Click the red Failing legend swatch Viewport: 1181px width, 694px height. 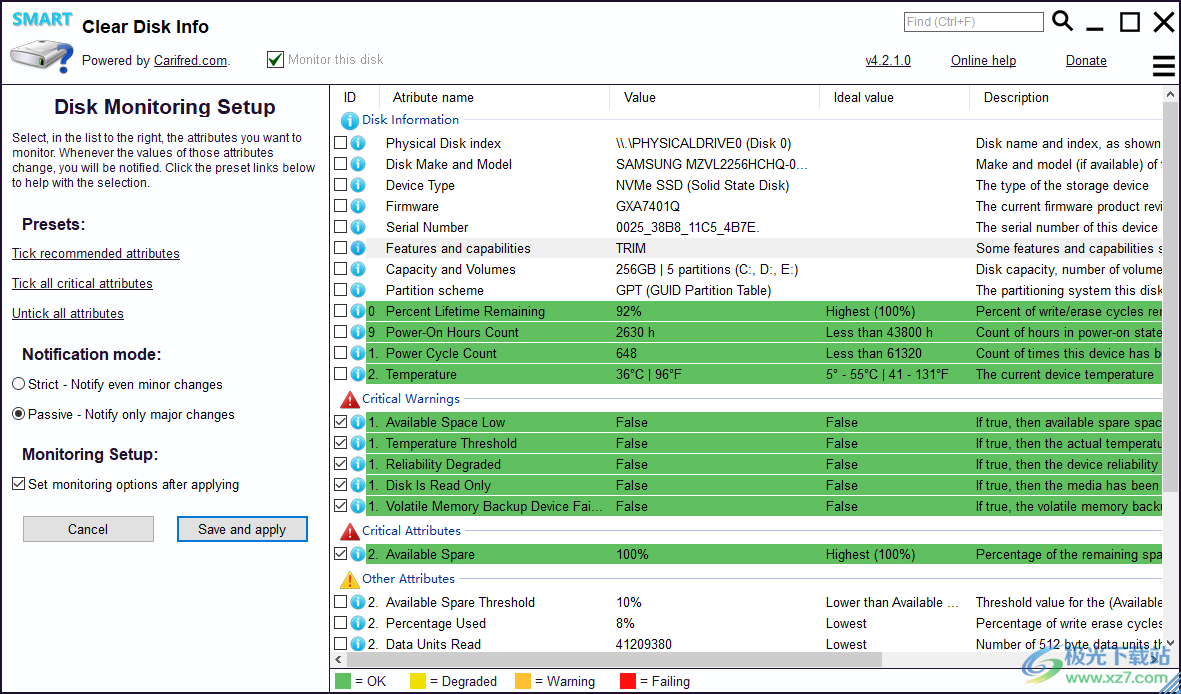628,681
